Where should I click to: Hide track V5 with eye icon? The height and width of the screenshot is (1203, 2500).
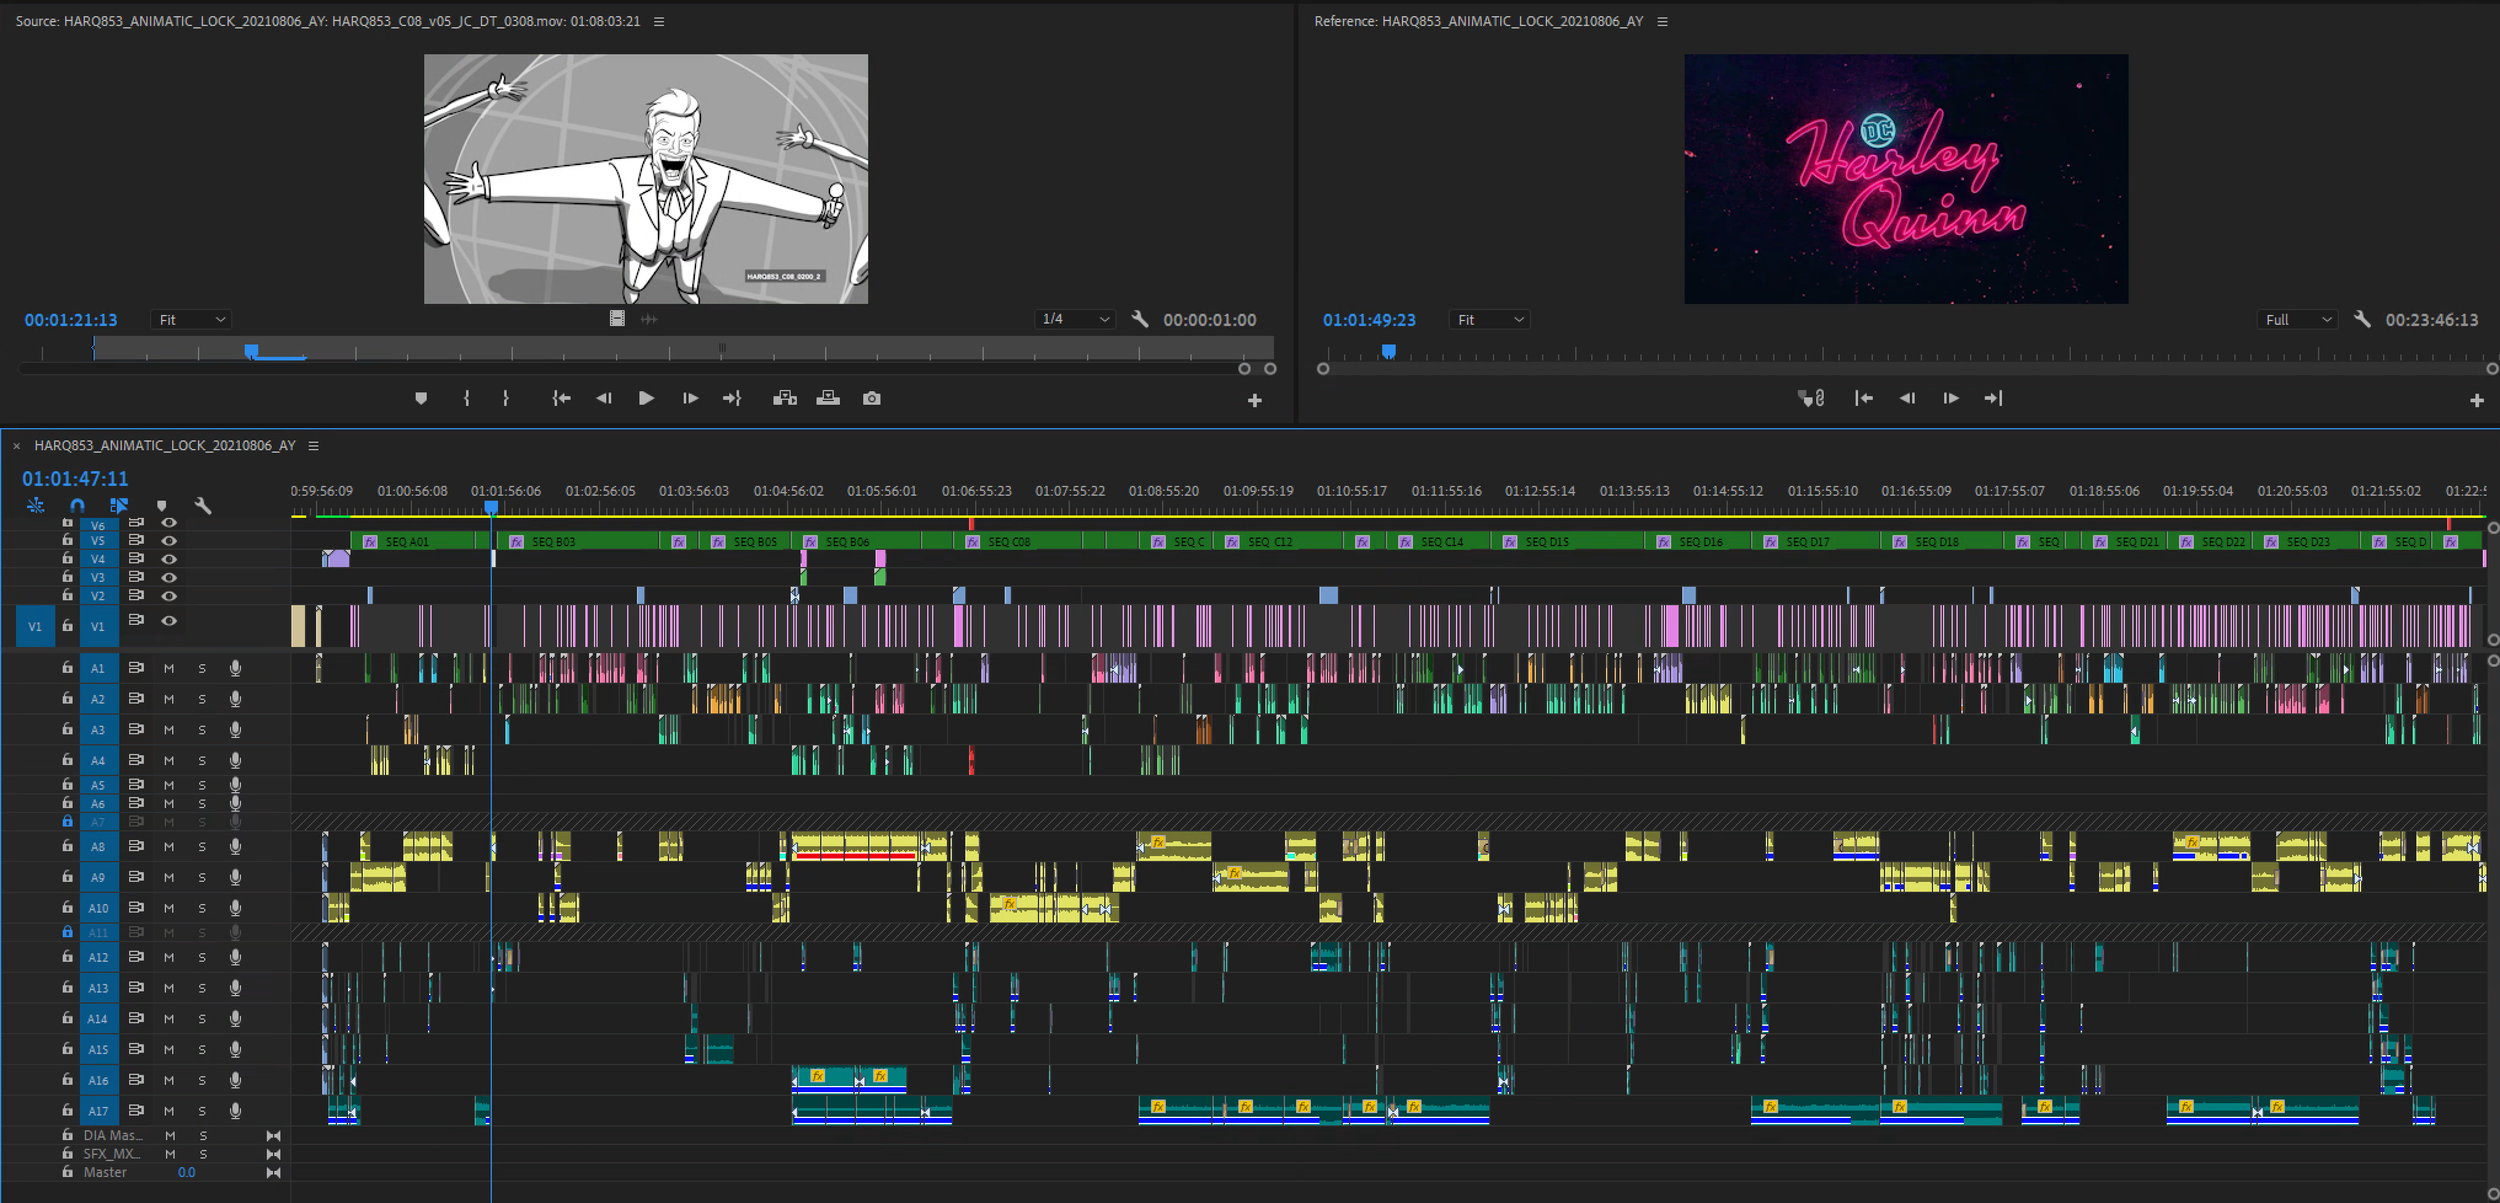point(169,541)
